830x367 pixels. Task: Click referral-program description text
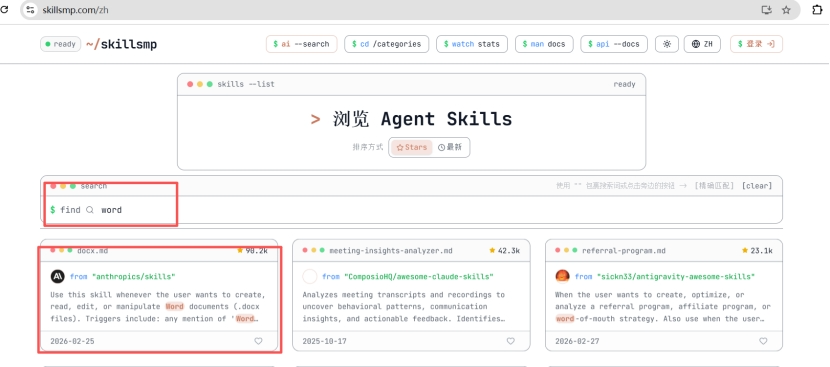pos(663,307)
